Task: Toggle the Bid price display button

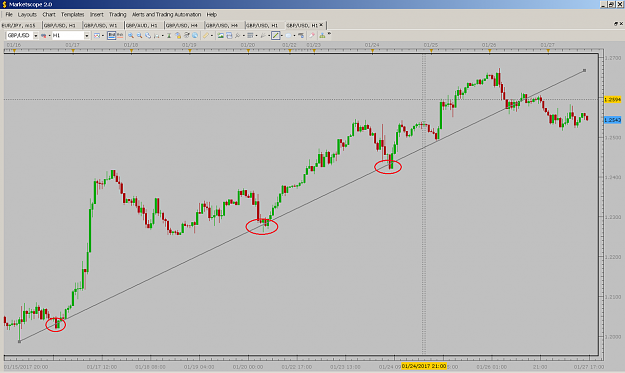Action: [111, 35]
